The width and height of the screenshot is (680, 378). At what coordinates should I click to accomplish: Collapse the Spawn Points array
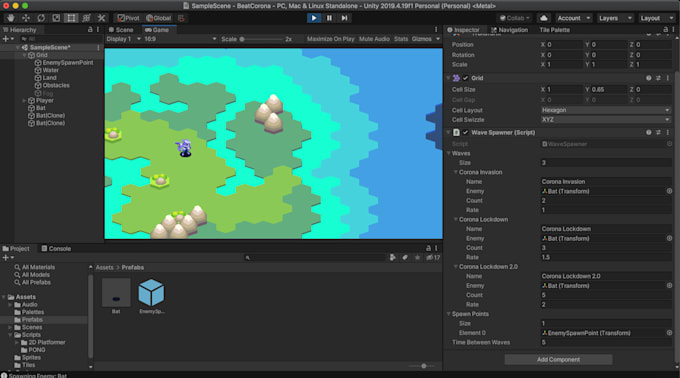(x=449, y=314)
